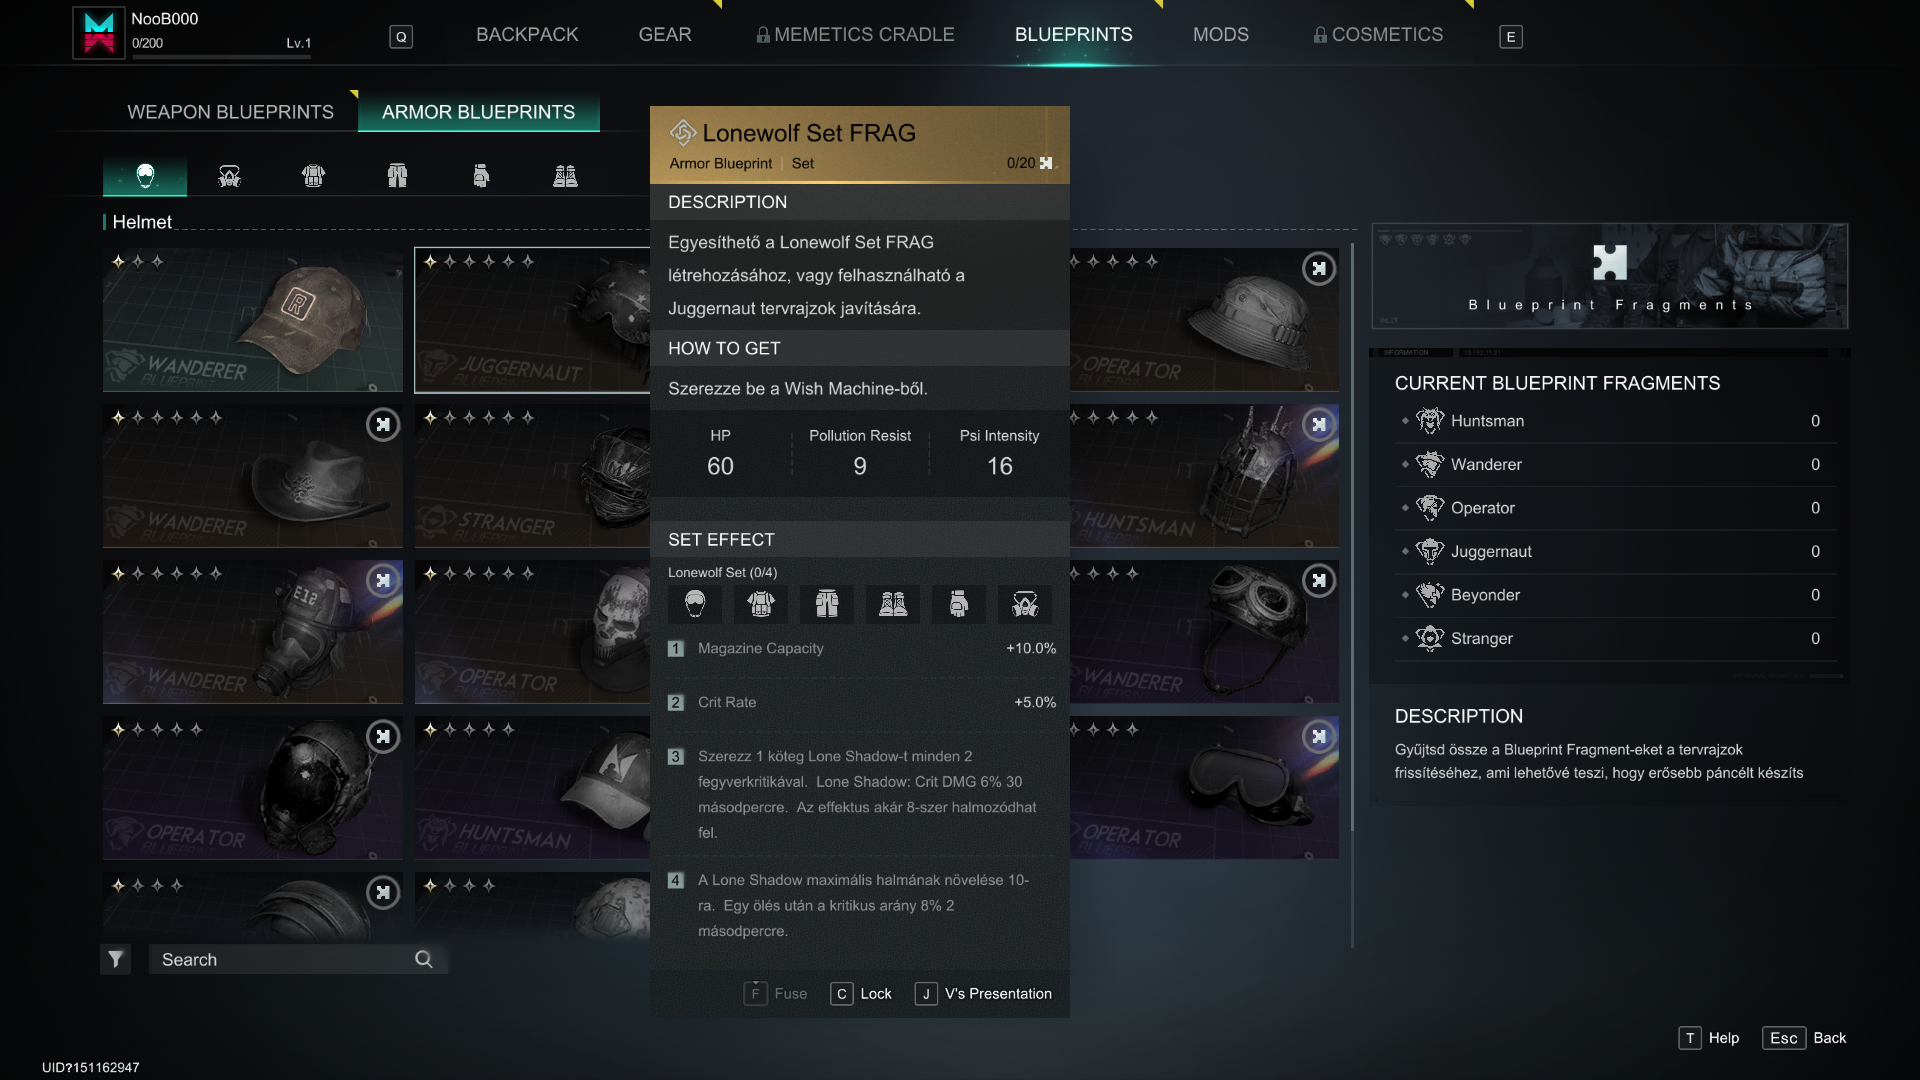
Task: Open the Backpack tab
Action: click(x=527, y=35)
